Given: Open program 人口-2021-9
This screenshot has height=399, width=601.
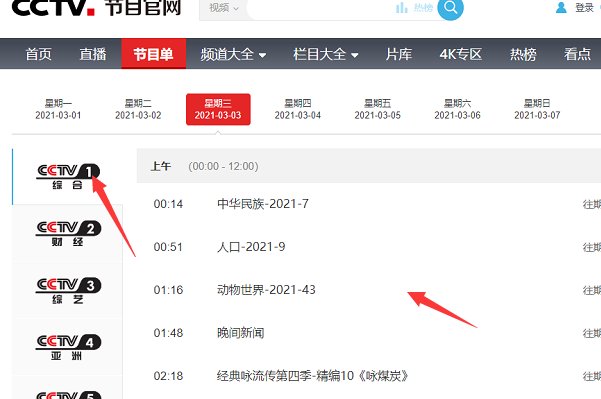Looking at the screenshot, I should tap(251, 246).
